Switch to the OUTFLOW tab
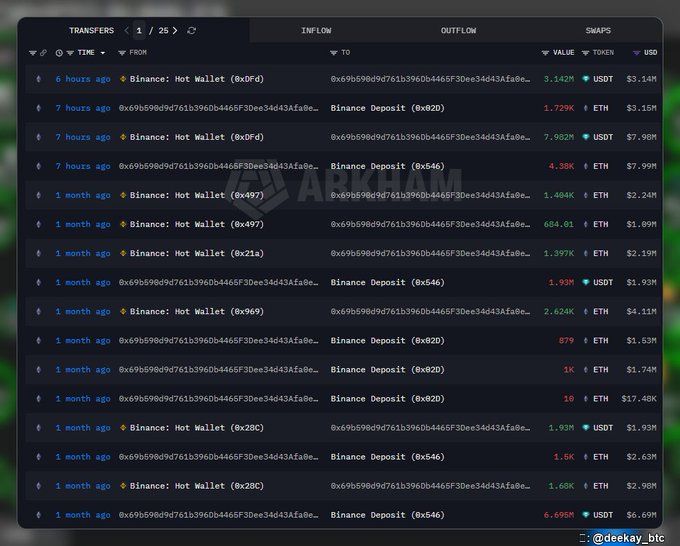The image size is (680, 546). (x=458, y=31)
